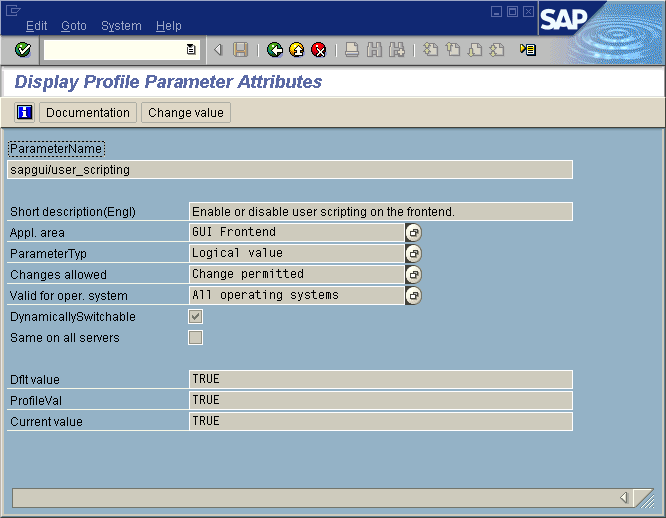
Task: Click the sapgui/user_scripting parameter name field
Action: tap(290, 170)
